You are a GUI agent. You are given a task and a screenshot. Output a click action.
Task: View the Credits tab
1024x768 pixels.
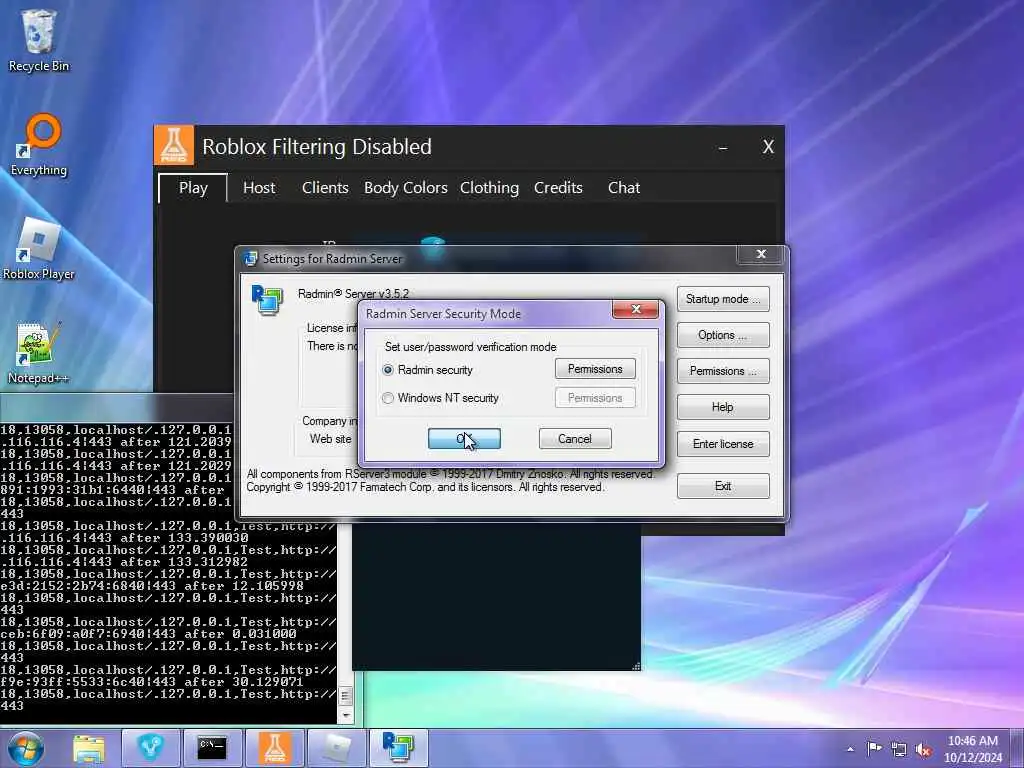click(x=558, y=188)
